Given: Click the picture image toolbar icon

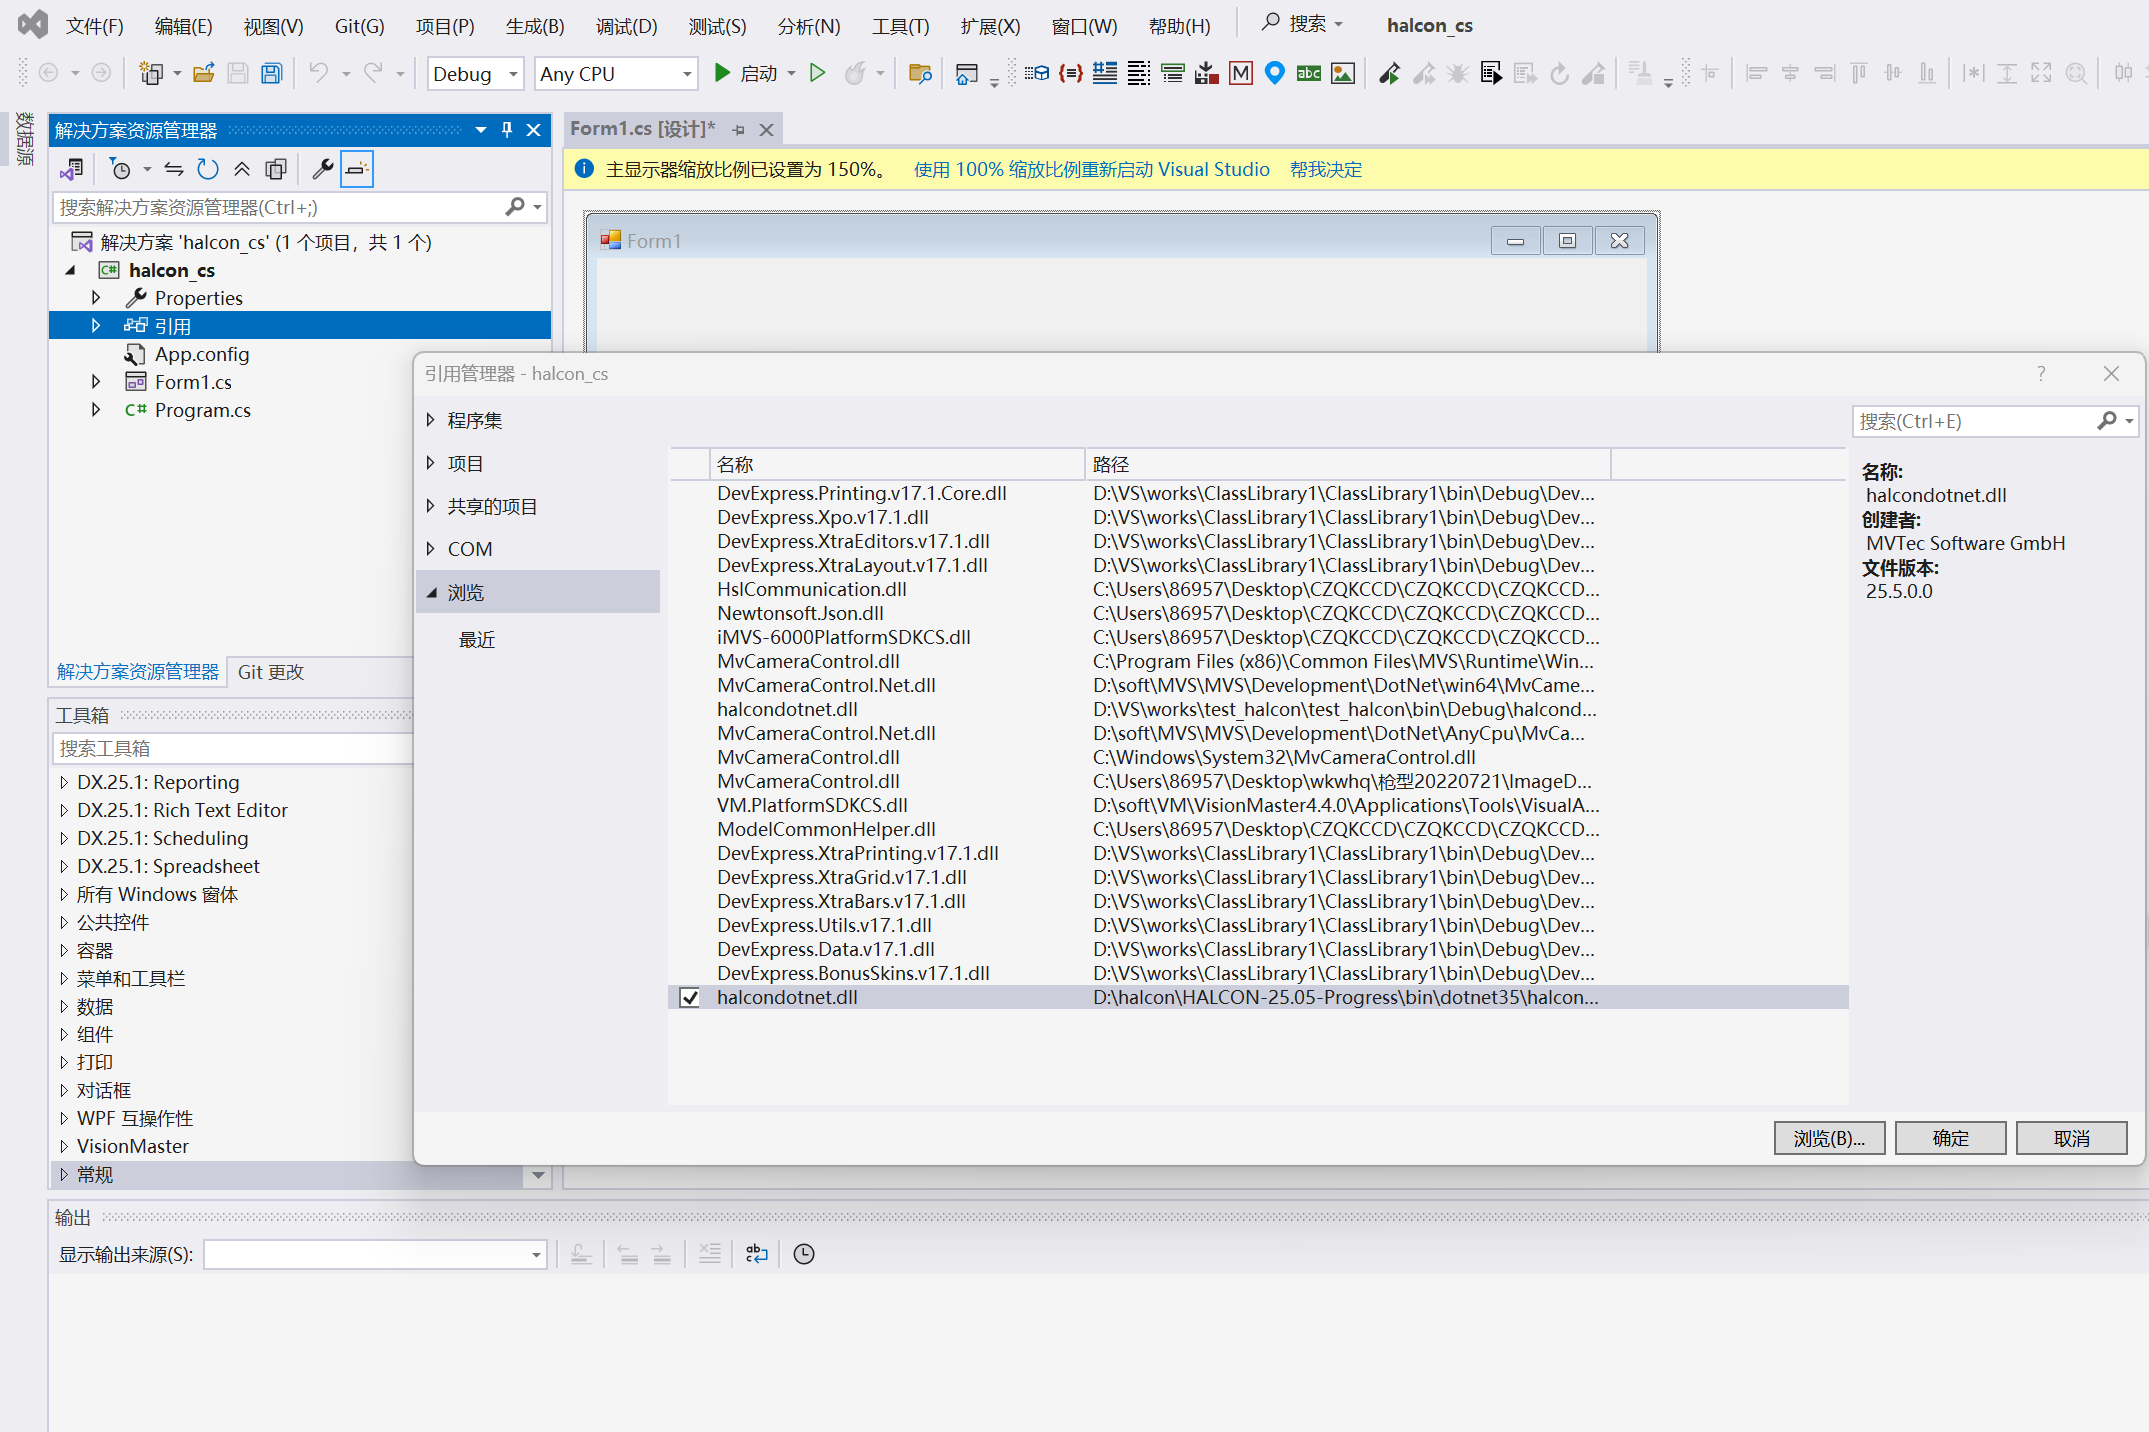Looking at the screenshot, I should [1343, 73].
